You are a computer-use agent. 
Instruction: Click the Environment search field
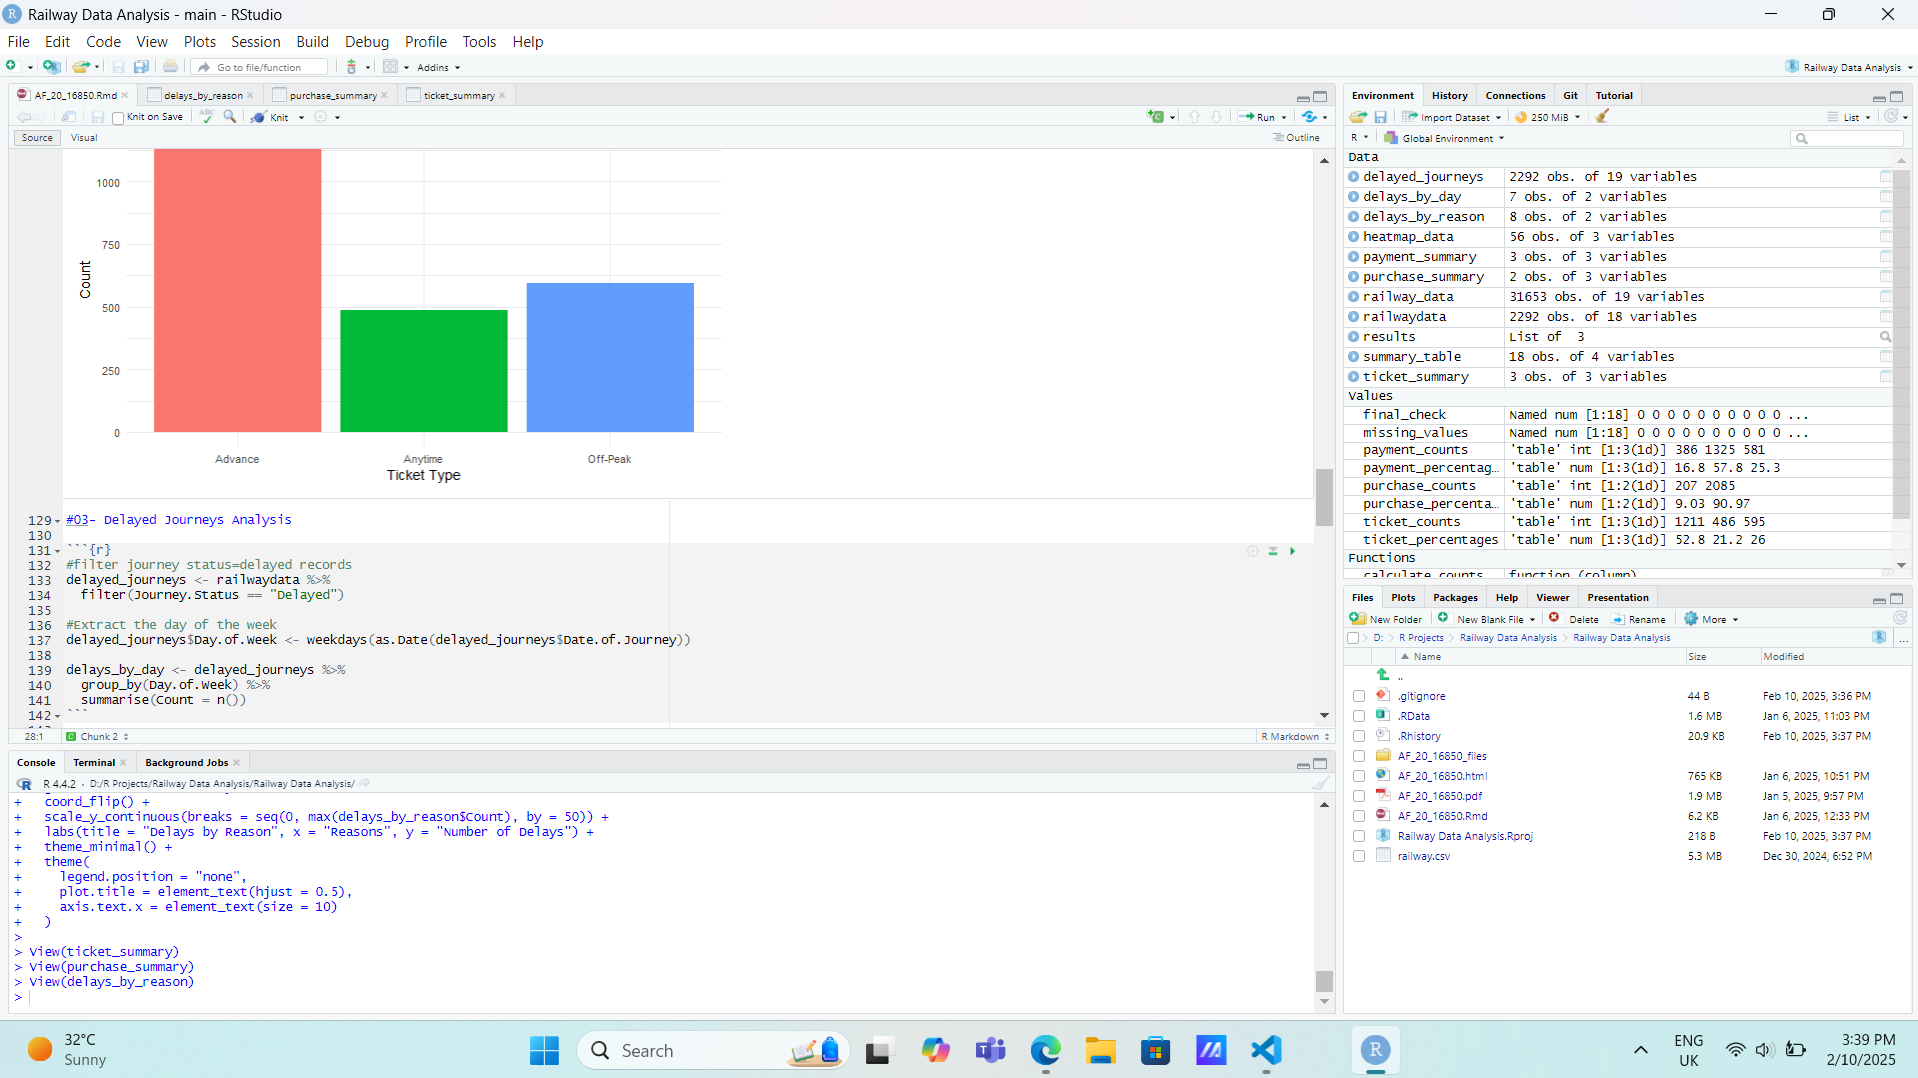1847,138
